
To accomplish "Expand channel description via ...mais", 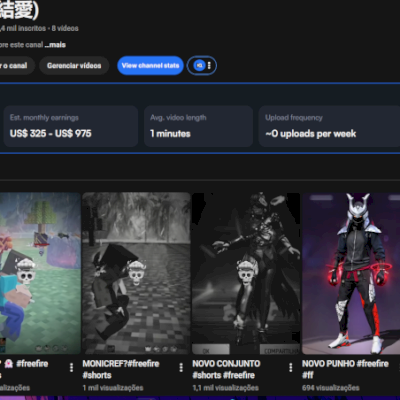I will coord(55,45).
